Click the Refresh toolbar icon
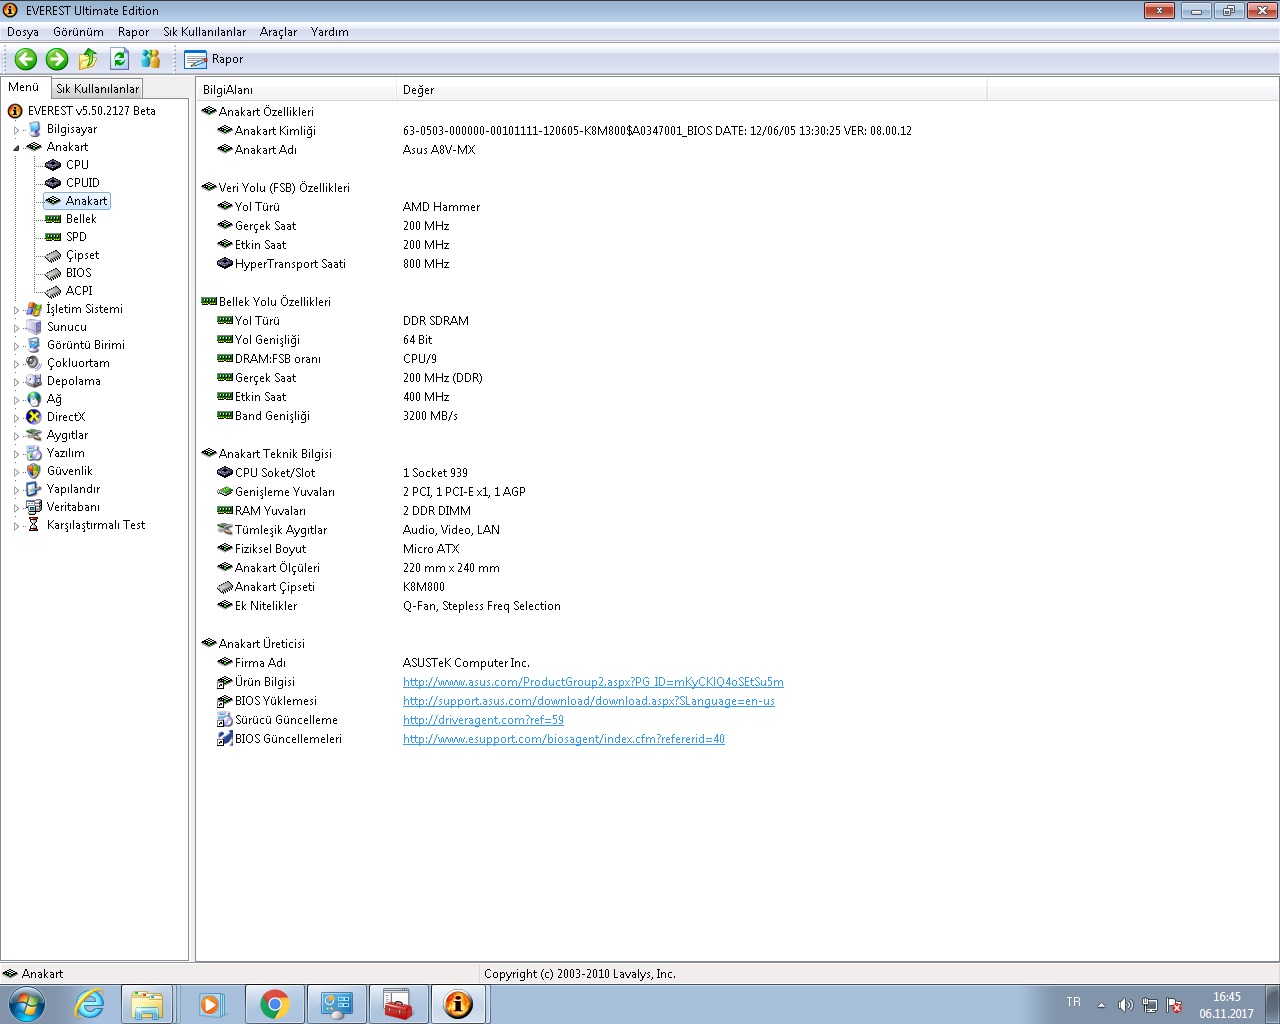Image resolution: width=1280 pixels, height=1024 pixels. pos(119,59)
